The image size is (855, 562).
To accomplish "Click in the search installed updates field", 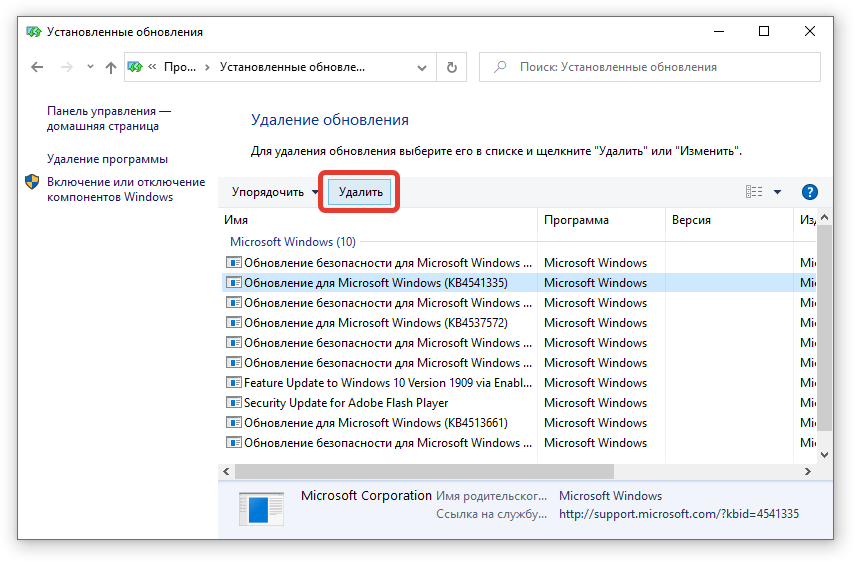I will tap(660, 68).
